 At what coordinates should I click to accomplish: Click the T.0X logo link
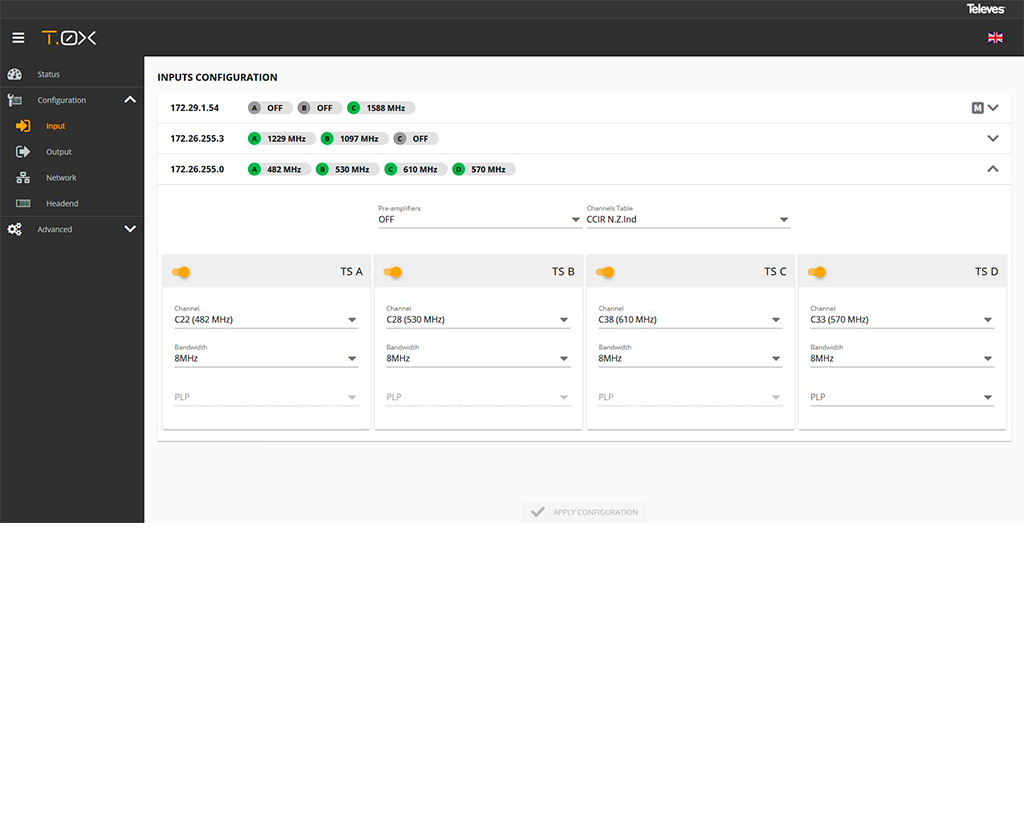coord(69,38)
